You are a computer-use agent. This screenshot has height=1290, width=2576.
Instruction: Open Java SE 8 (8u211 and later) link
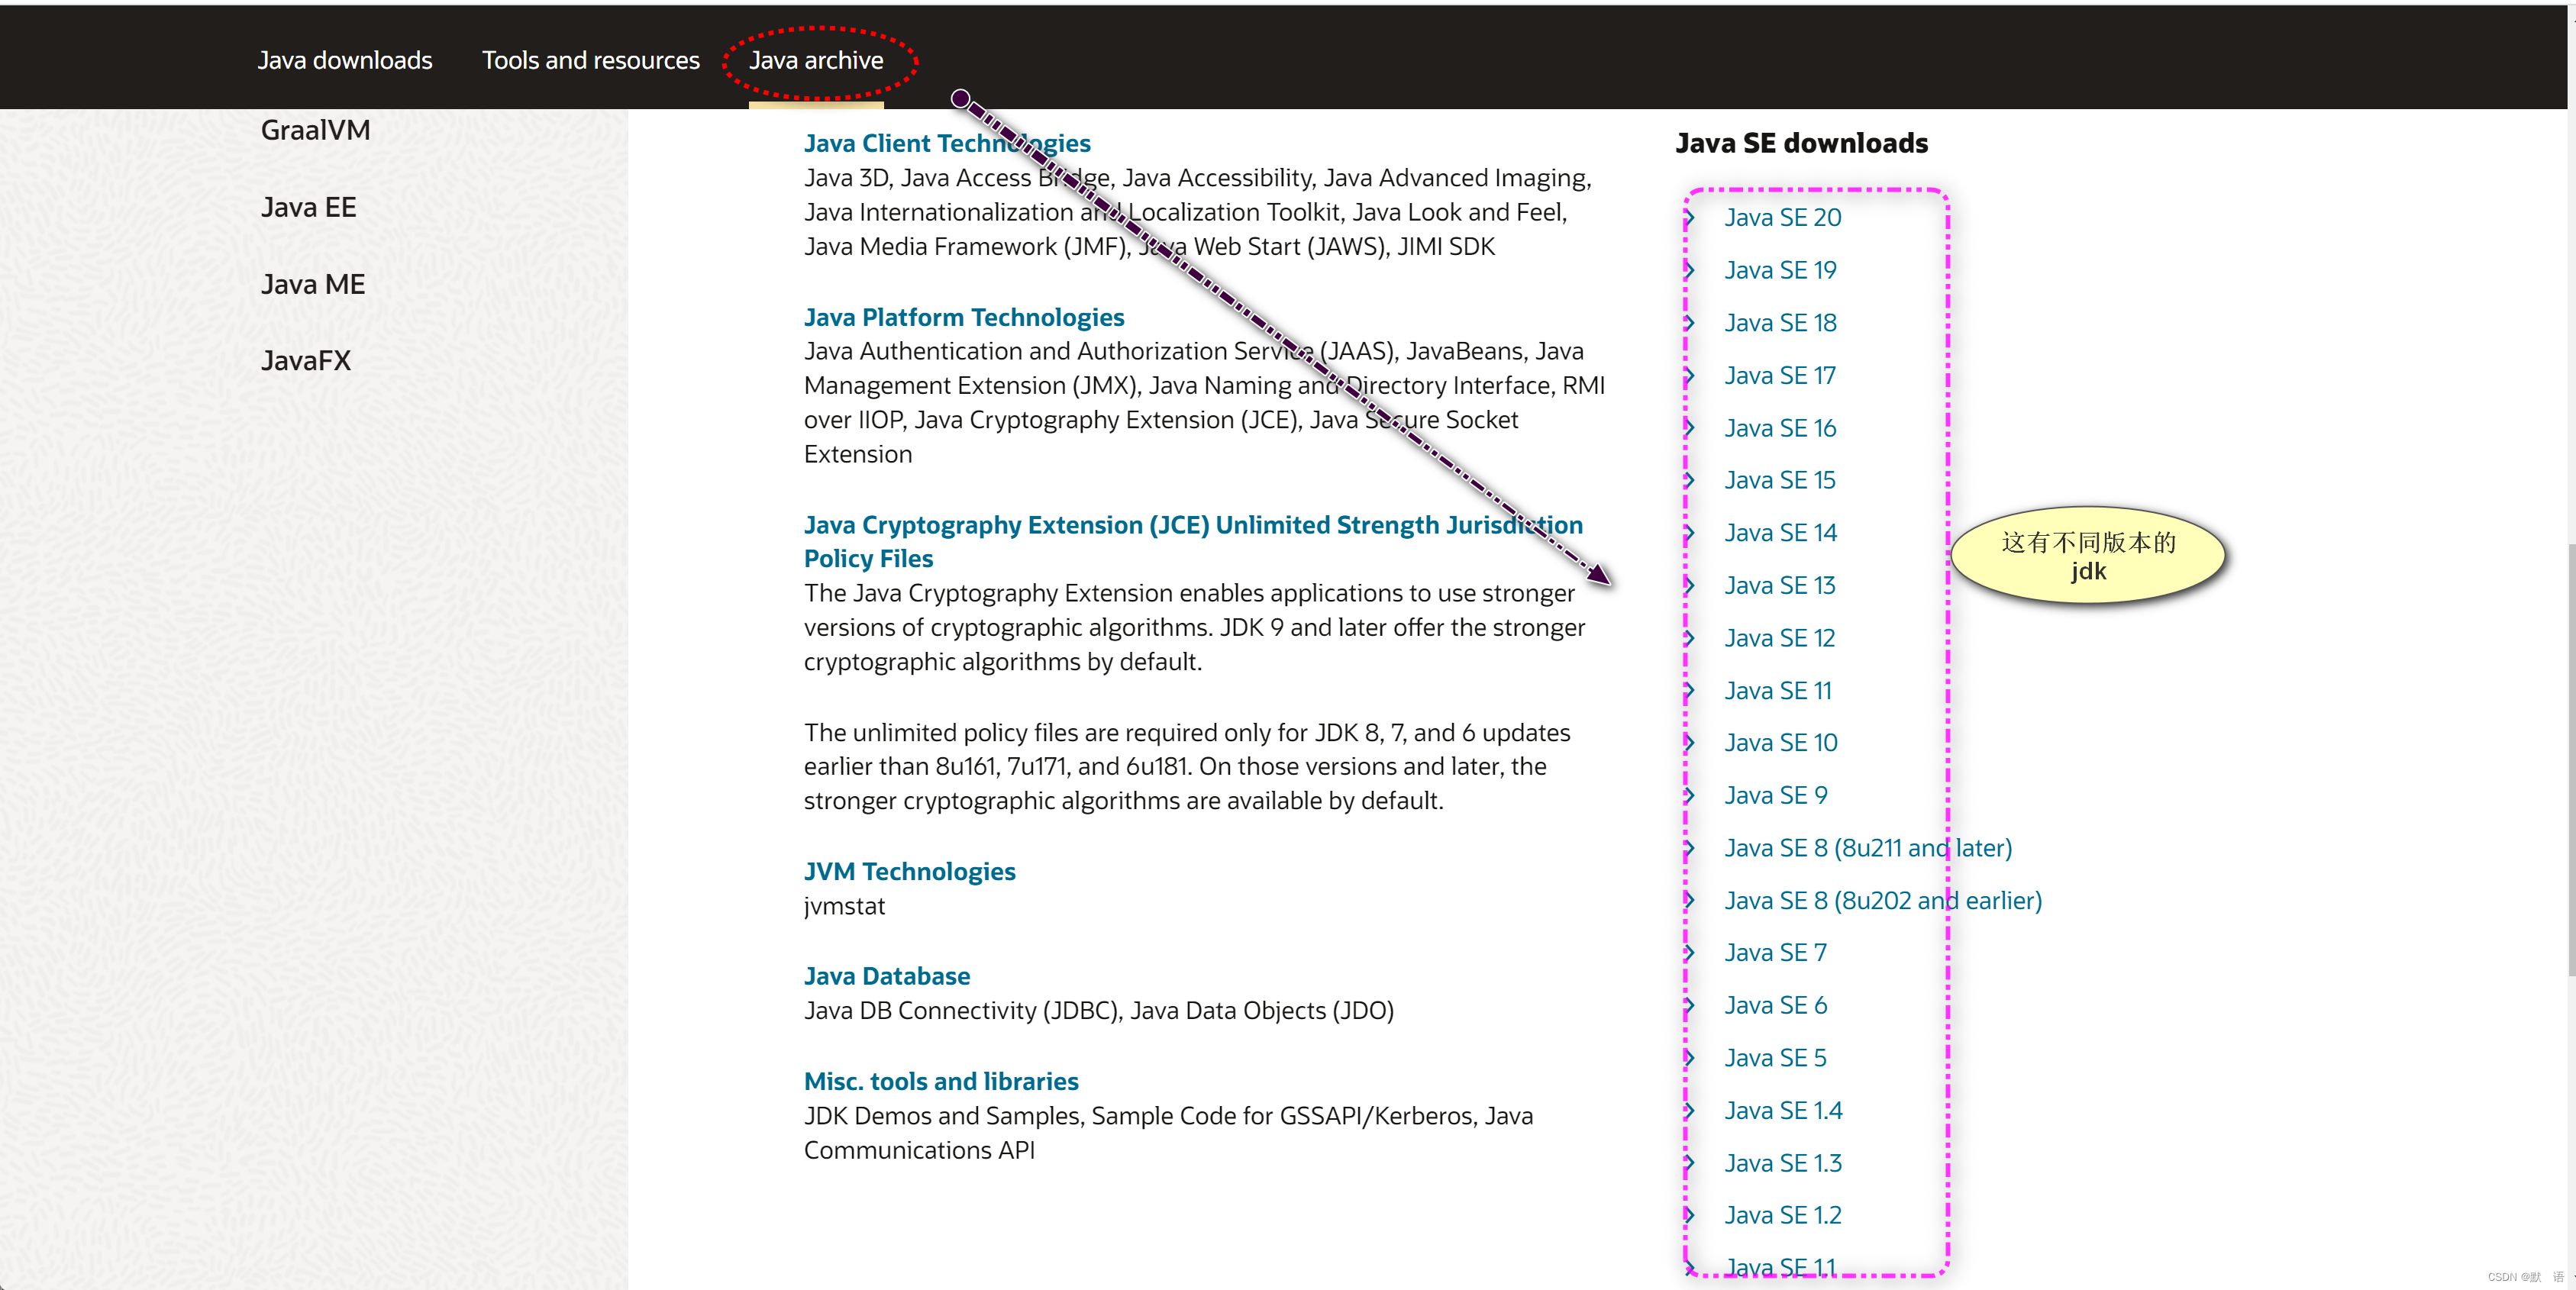pyautogui.click(x=1867, y=848)
